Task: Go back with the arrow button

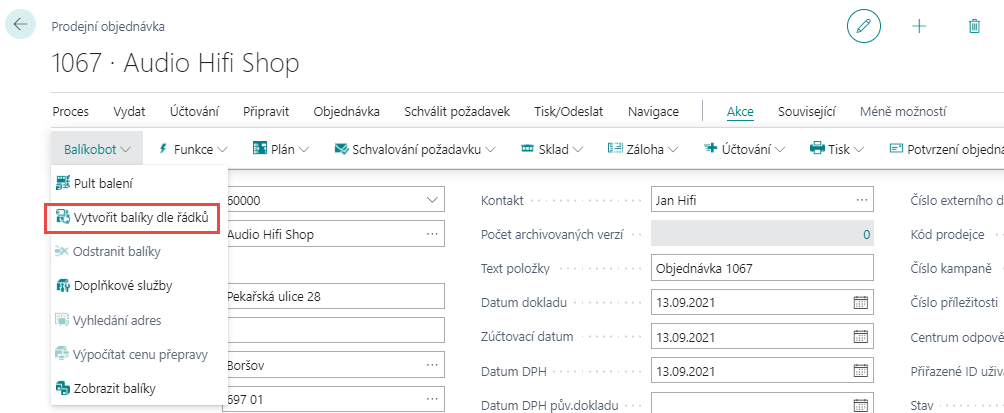Action: pyautogui.click(x=20, y=25)
